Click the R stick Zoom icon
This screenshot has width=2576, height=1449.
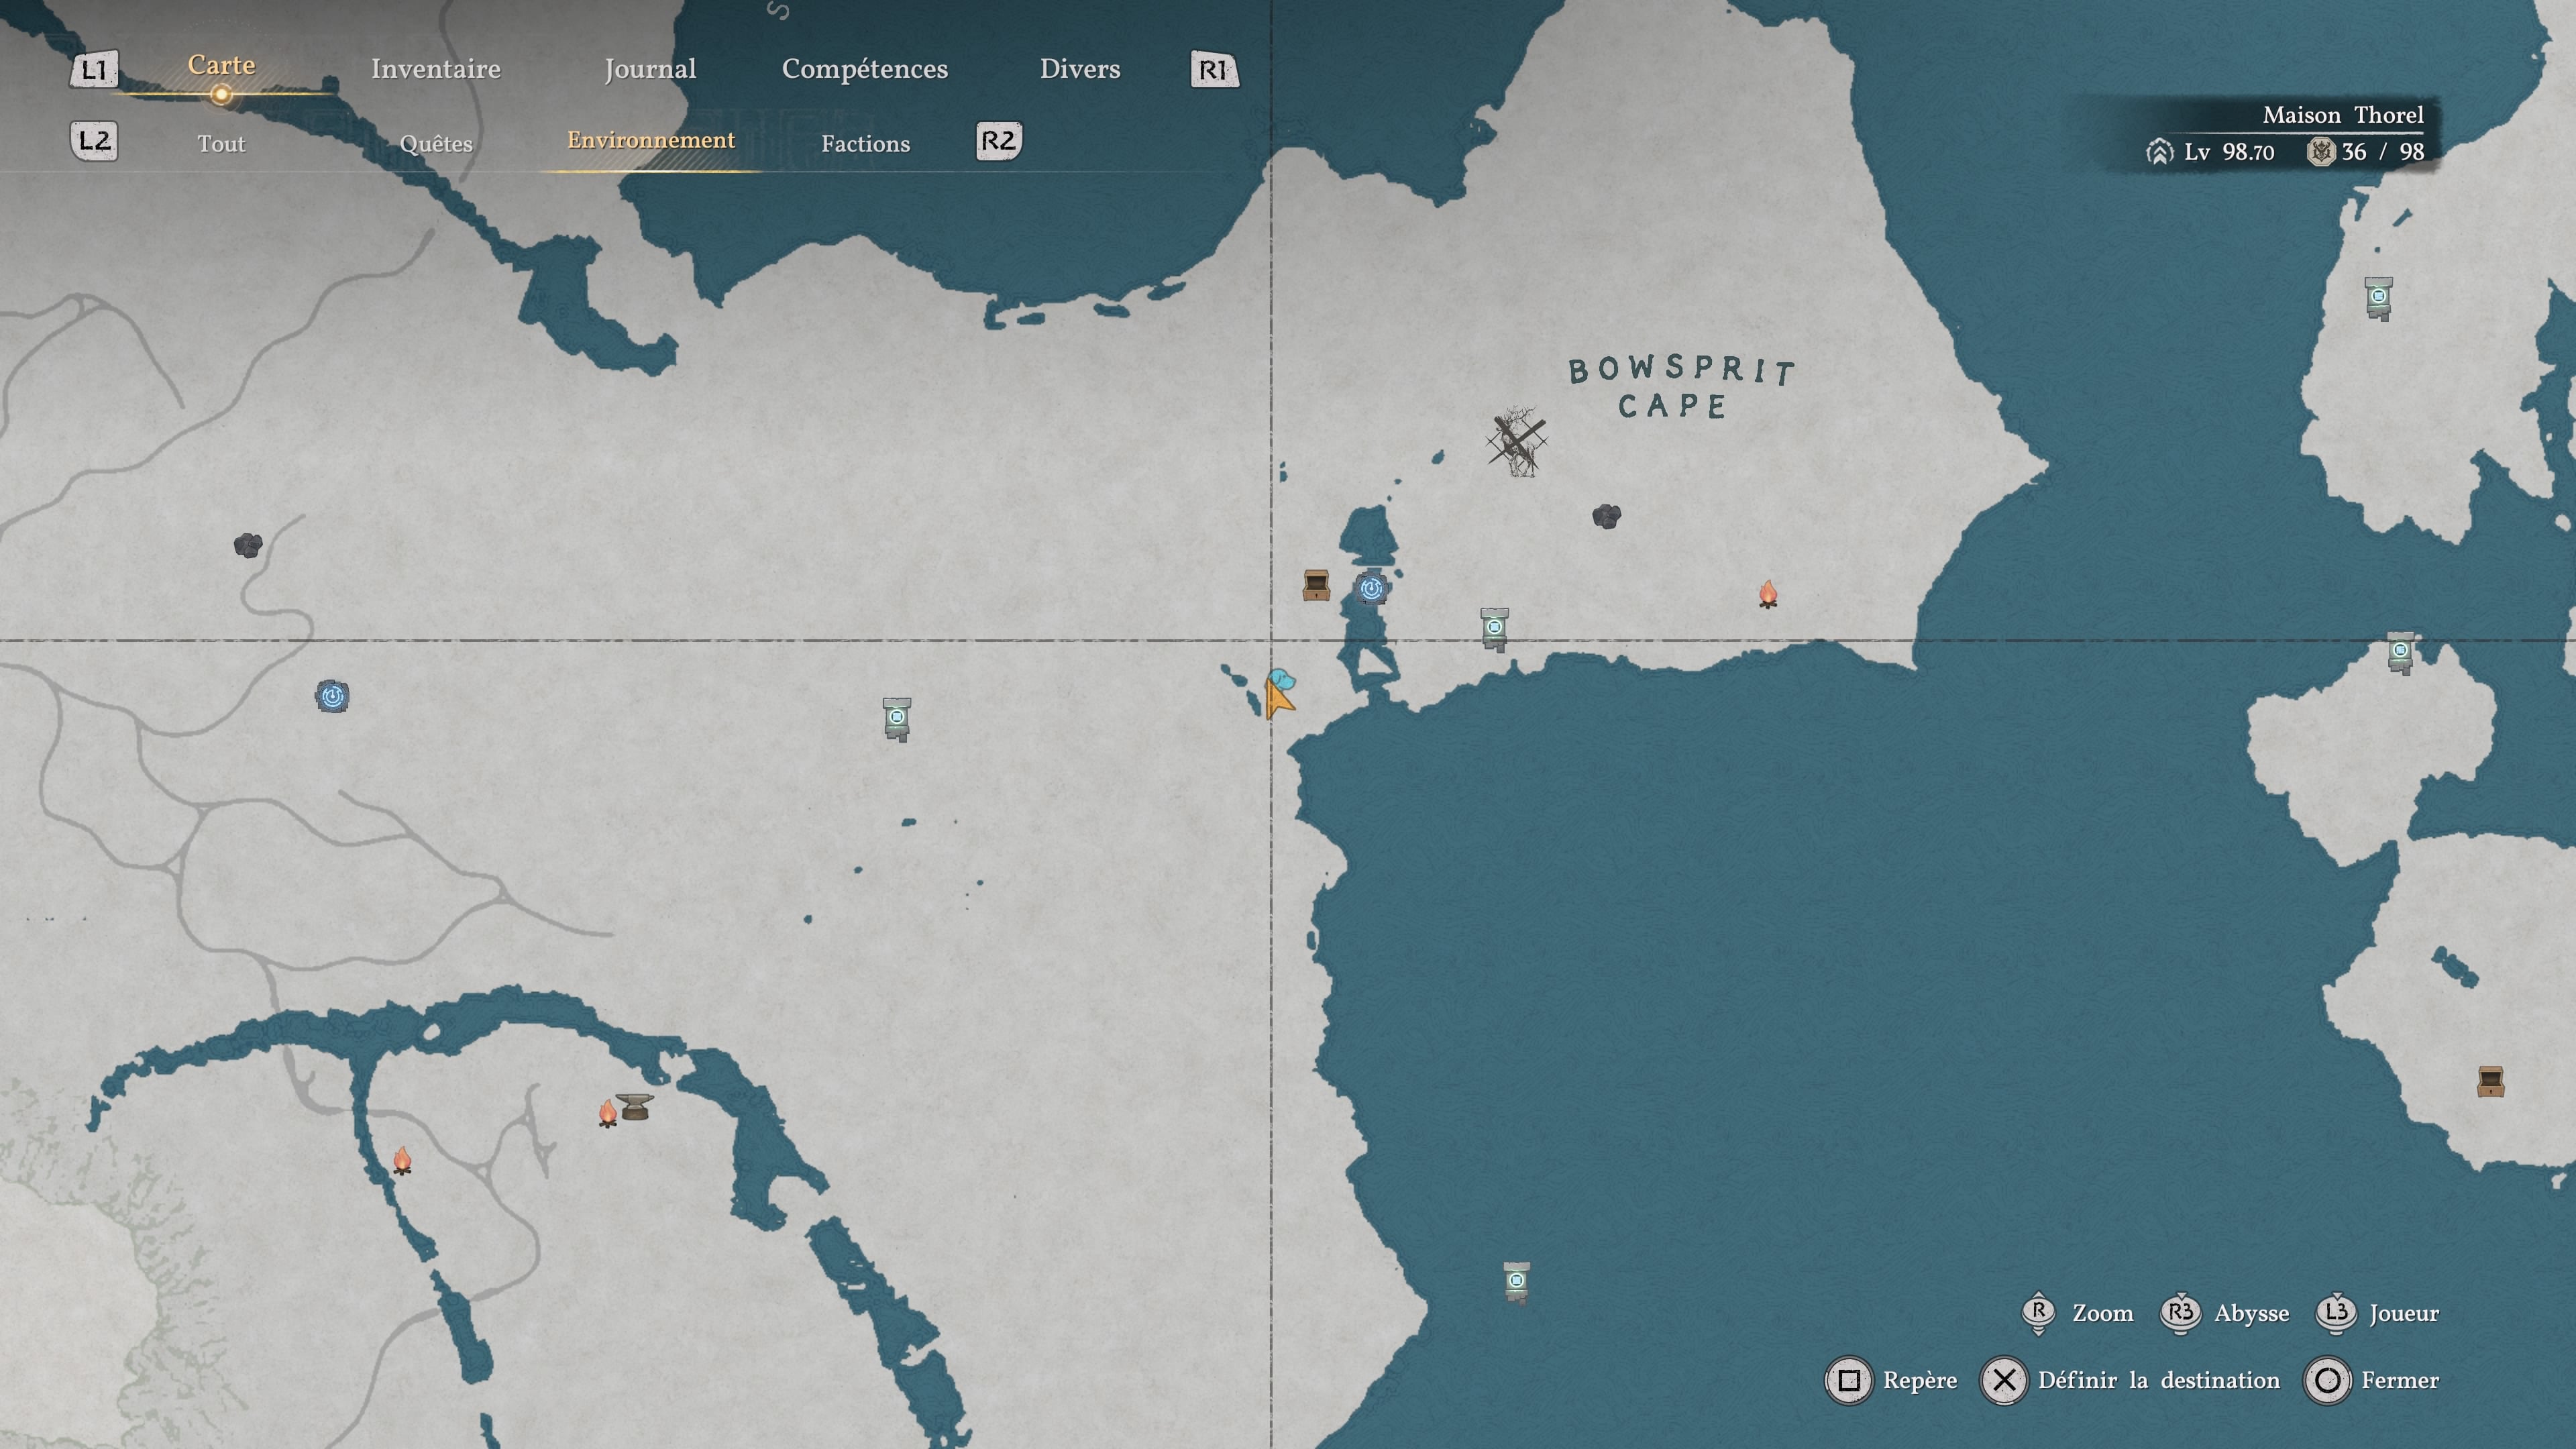click(x=2038, y=1313)
